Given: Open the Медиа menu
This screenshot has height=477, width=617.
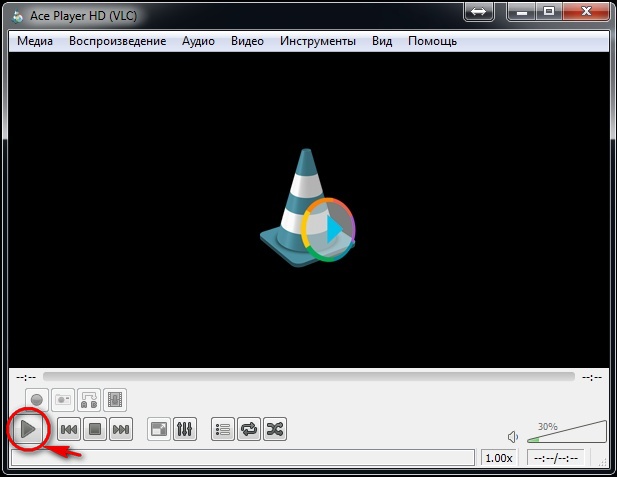Looking at the screenshot, I should point(35,41).
